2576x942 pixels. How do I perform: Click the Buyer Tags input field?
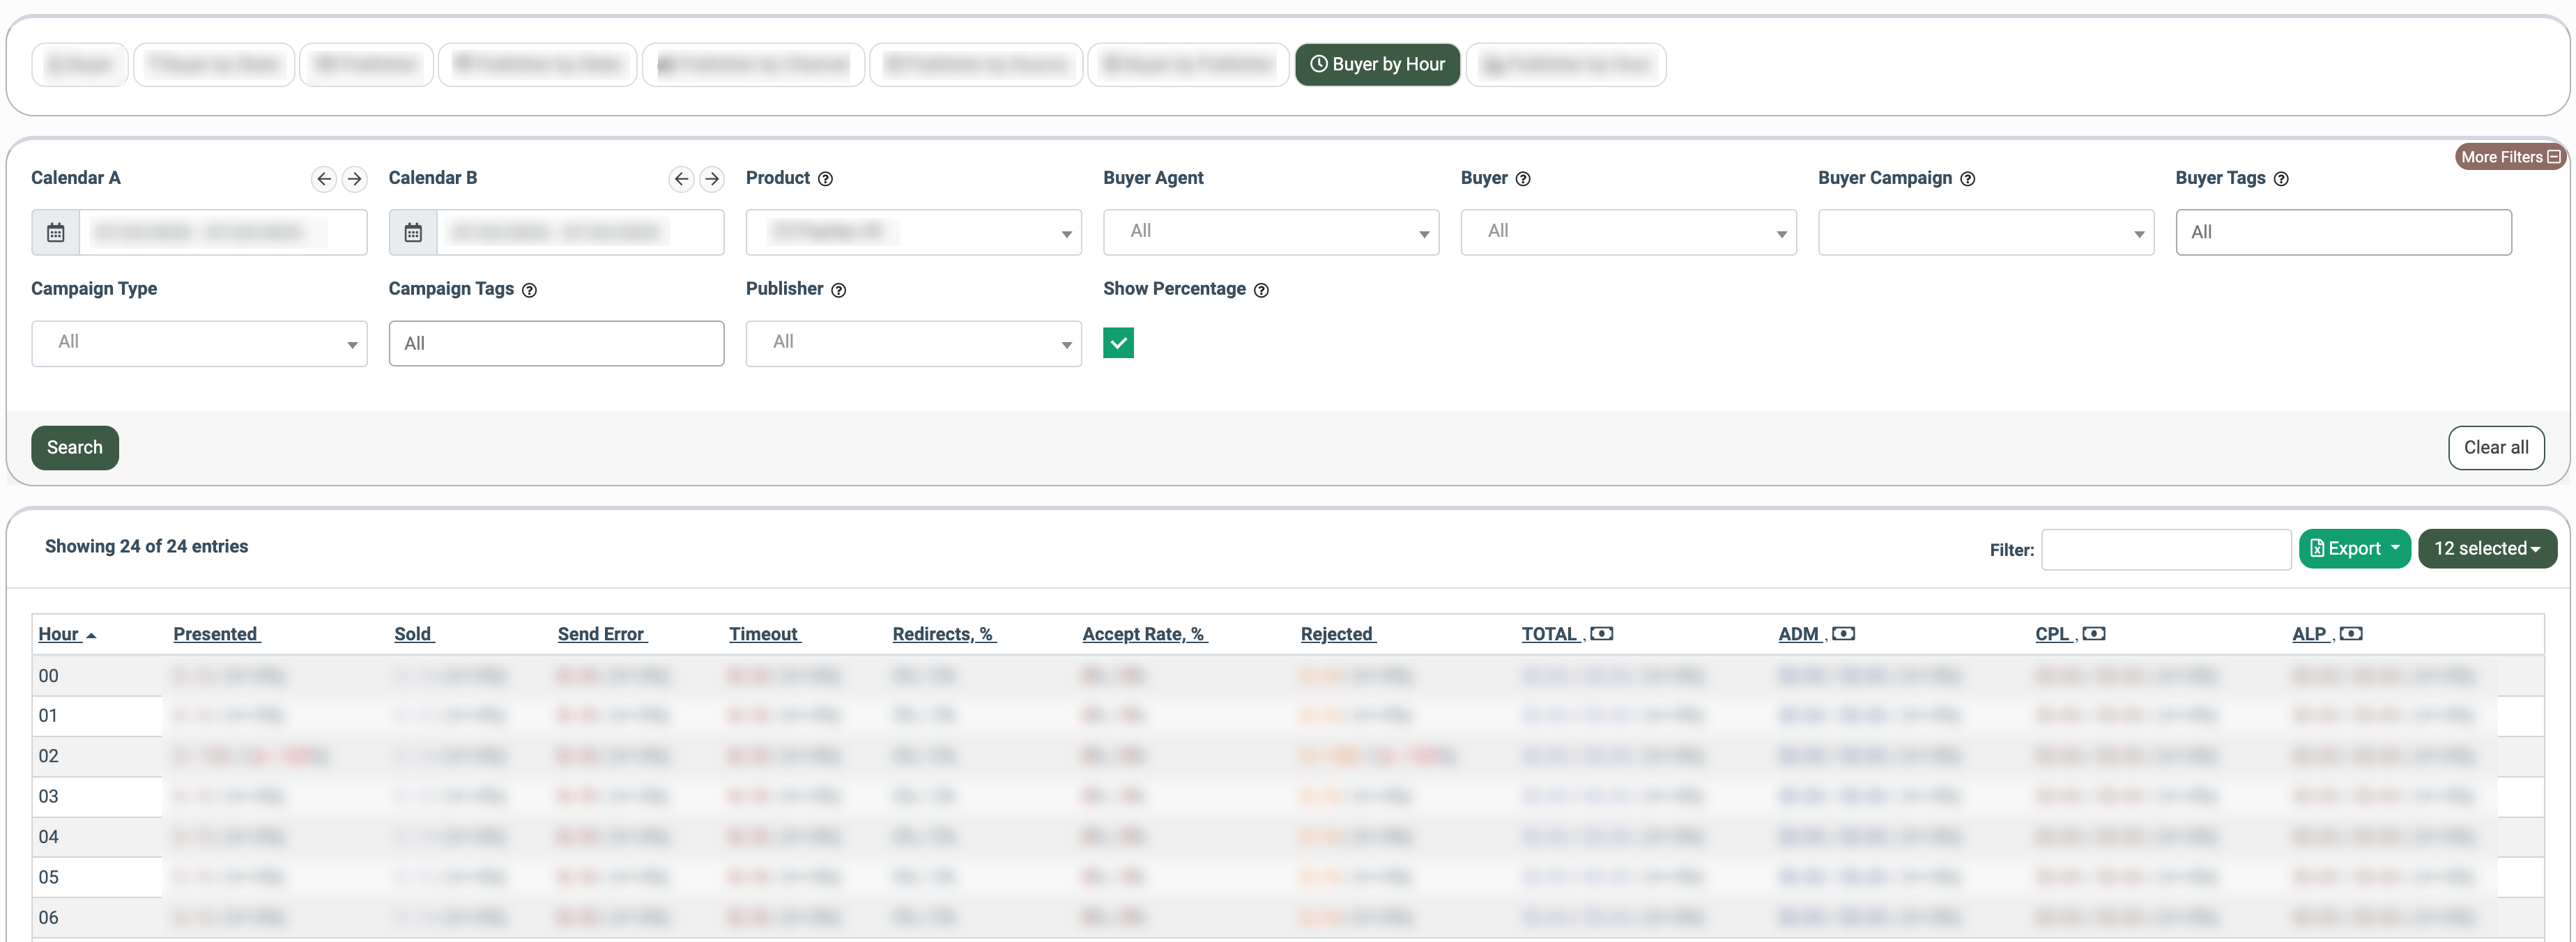click(2343, 232)
